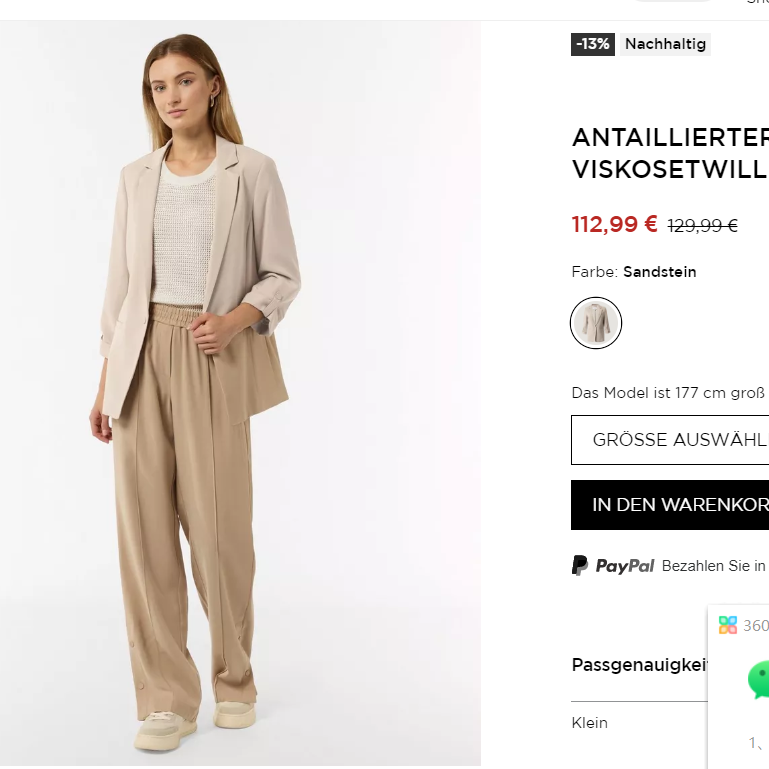Click the Farbe: Sandstein color label
The image size is (769, 769).
pyautogui.click(x=634, y=272)
